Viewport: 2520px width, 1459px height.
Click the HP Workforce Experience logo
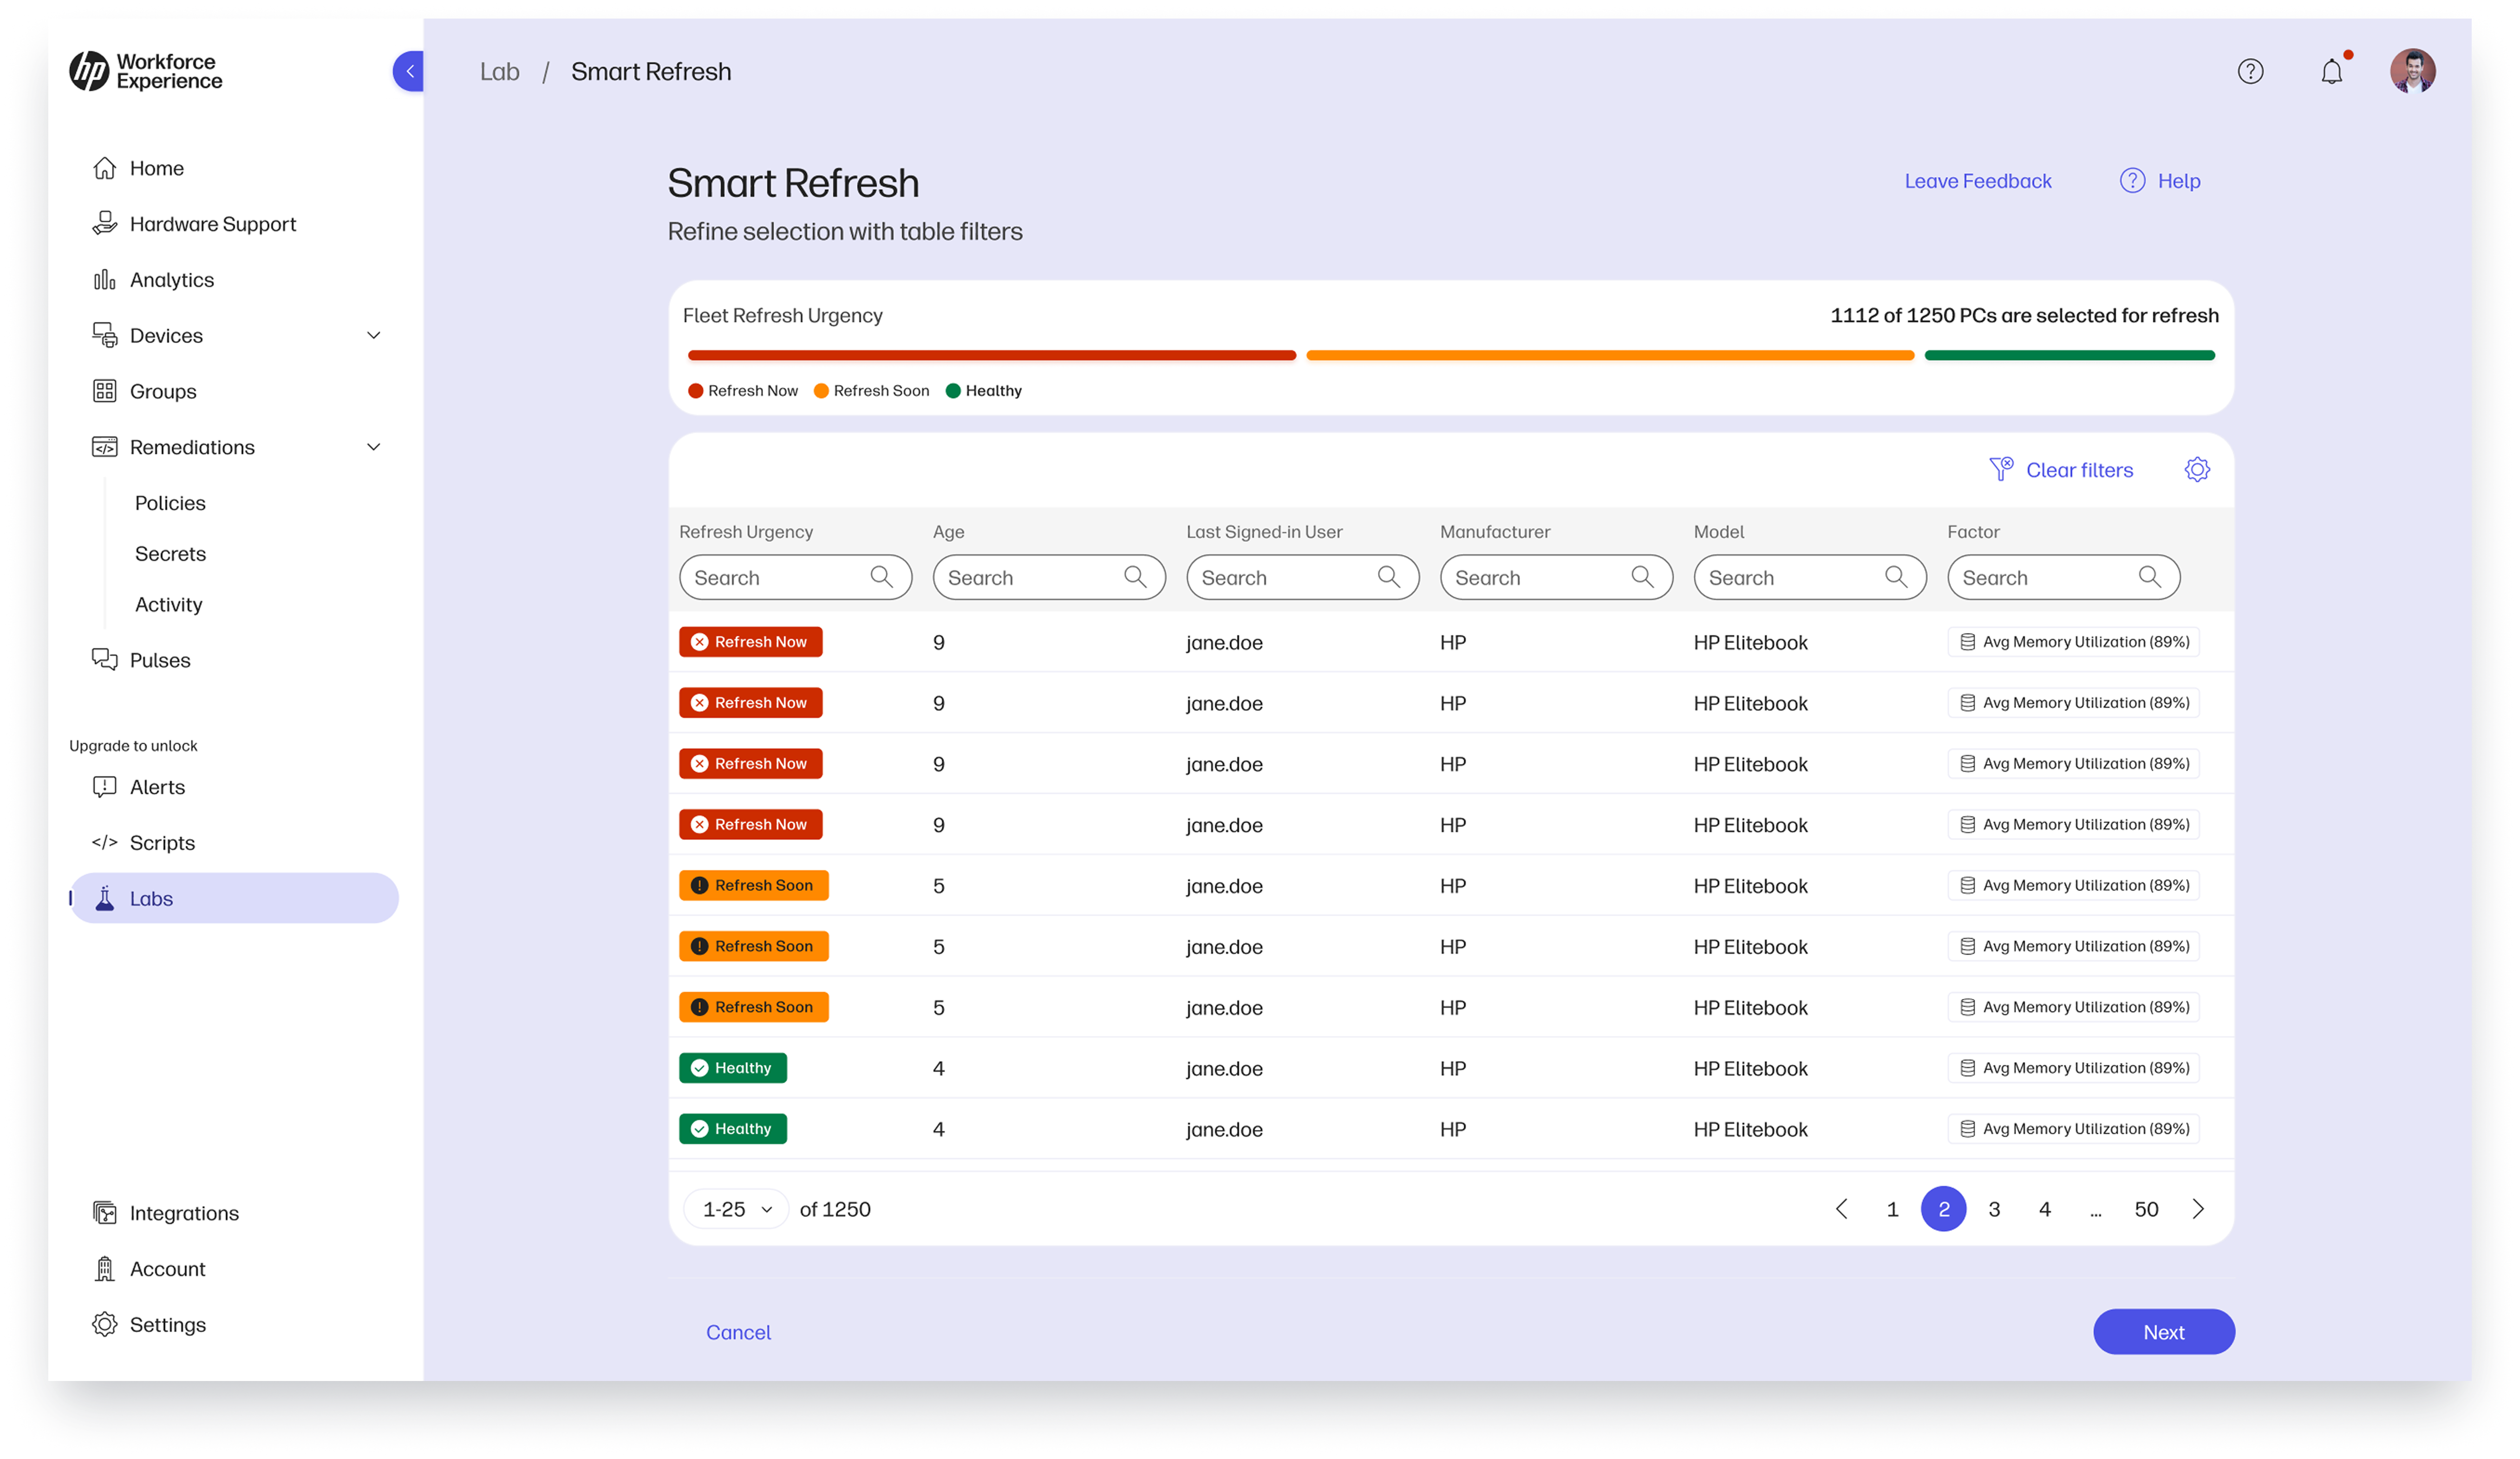tap(146, 71)
